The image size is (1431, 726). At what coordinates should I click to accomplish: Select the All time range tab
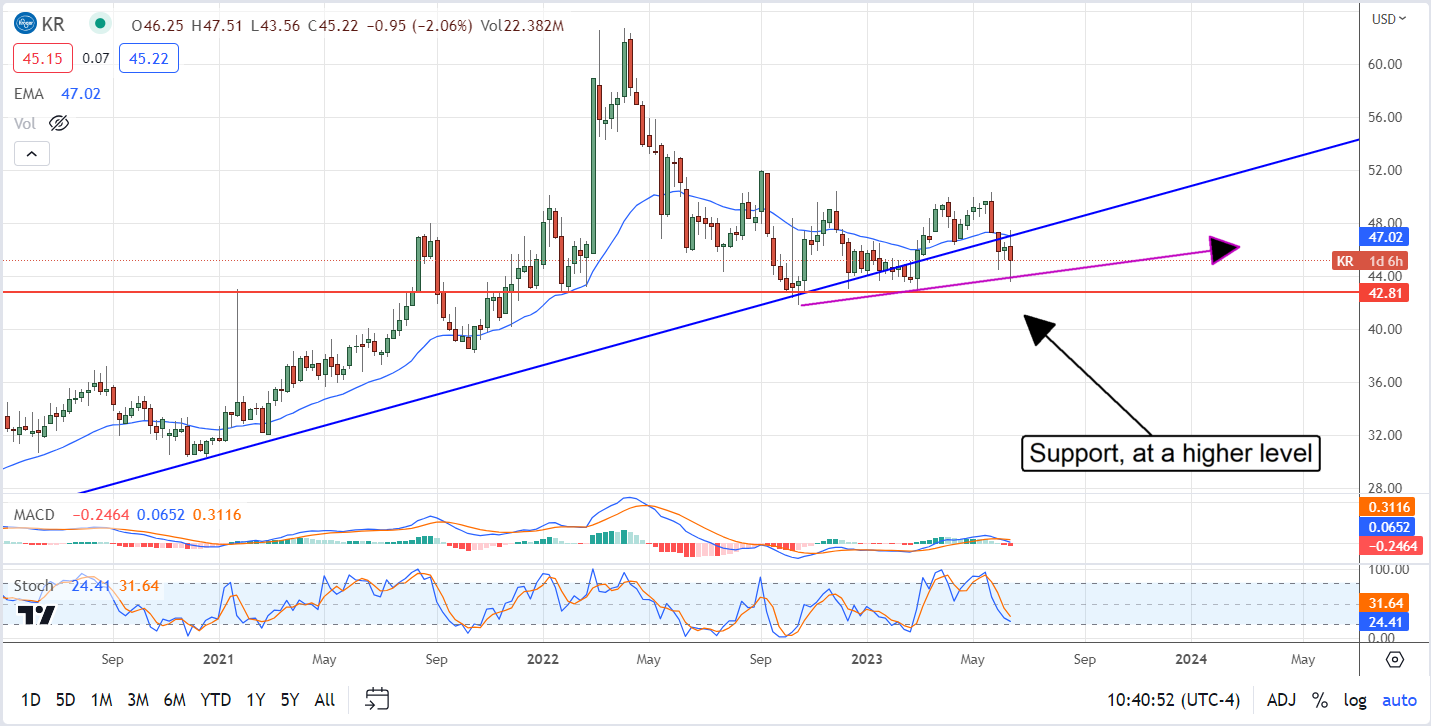324,700
